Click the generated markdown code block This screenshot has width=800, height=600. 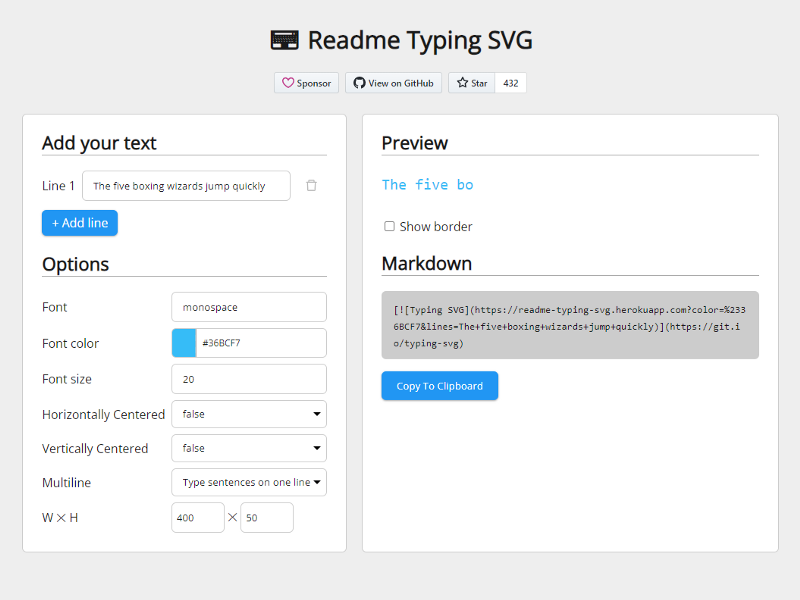click(x=570, y=325)
